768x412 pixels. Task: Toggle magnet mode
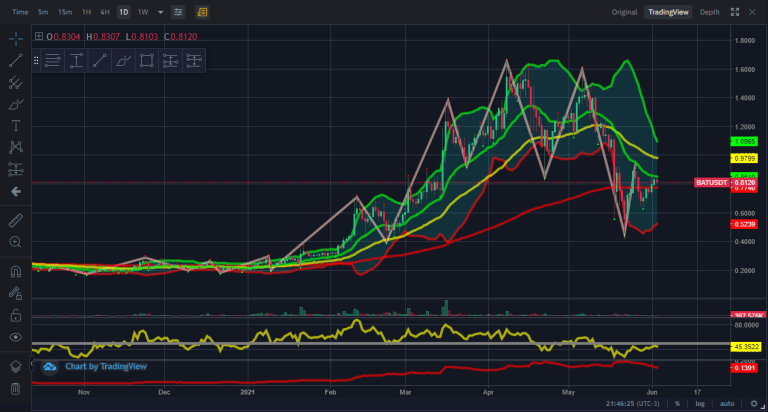coord(16,271)
